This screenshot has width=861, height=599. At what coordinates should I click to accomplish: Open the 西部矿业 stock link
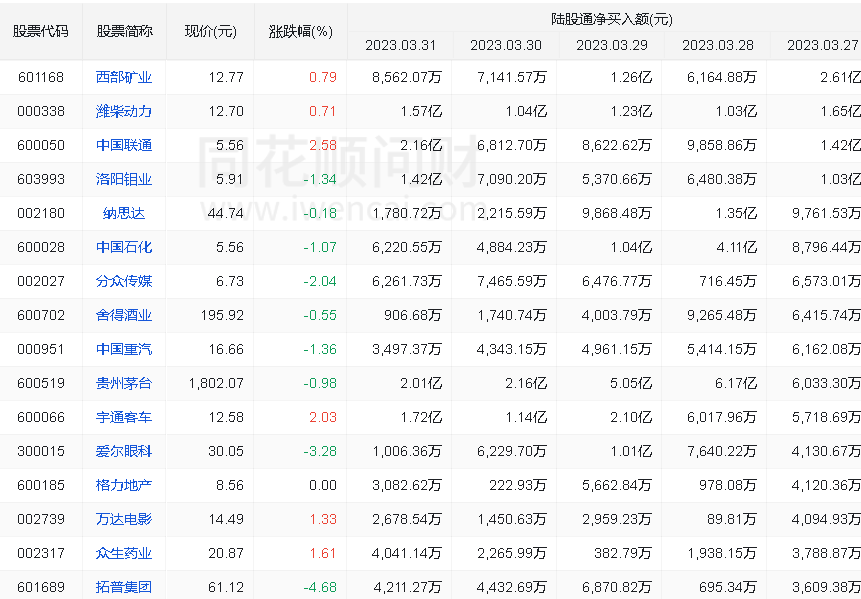pos(124,77)
